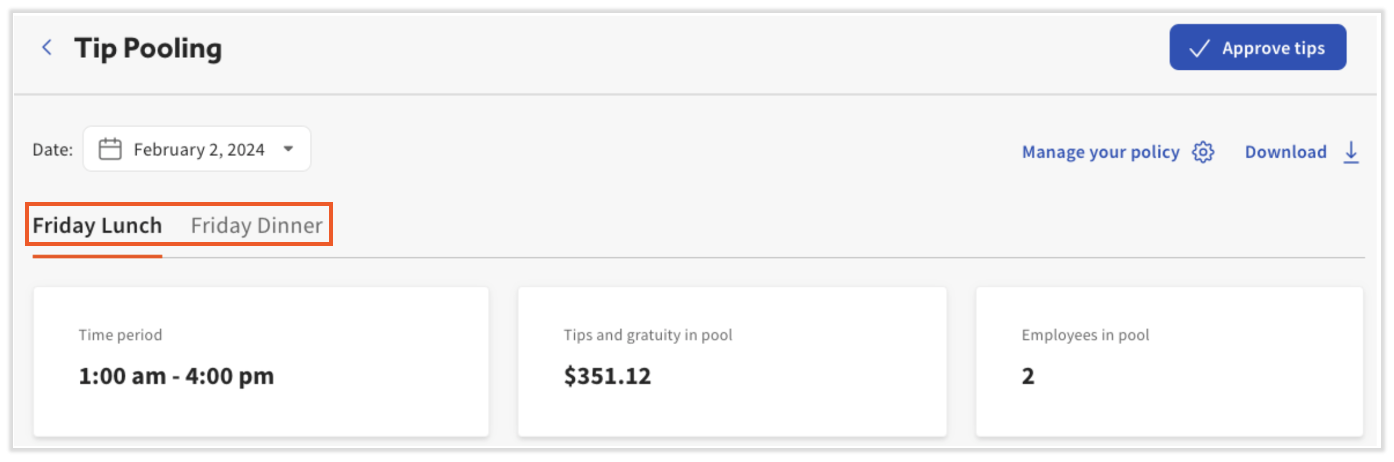
Task: Expand the date dropdown caret arrow
Action: click(288, 150)
